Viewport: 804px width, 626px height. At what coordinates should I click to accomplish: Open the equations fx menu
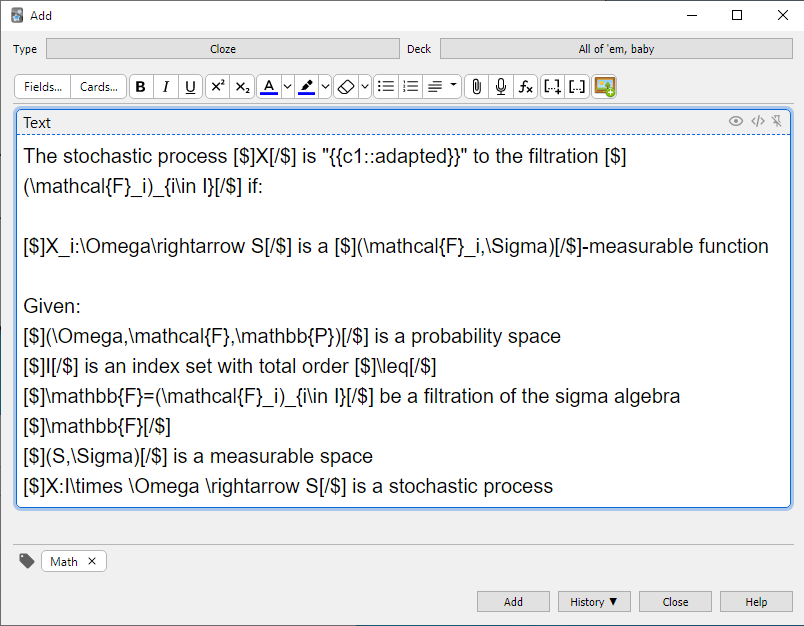[526, 87]
